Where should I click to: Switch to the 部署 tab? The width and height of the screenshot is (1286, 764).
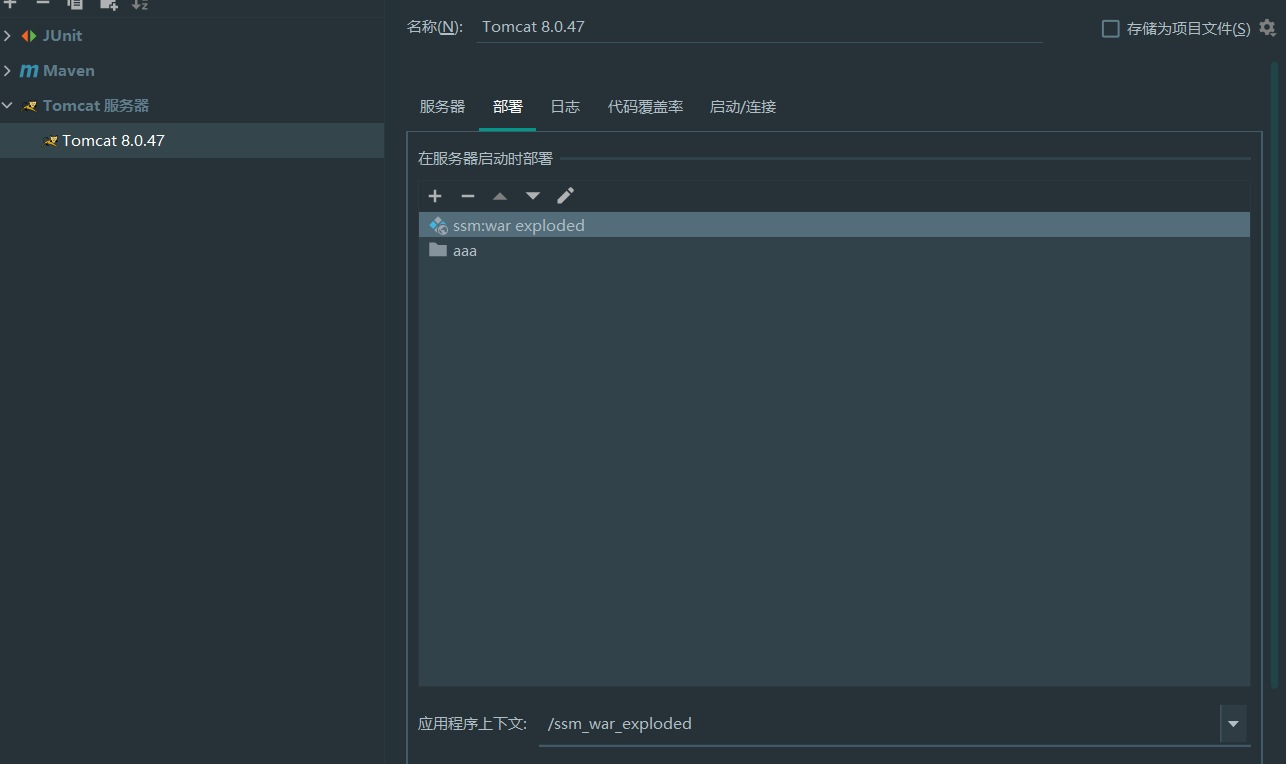coord(508,107)
